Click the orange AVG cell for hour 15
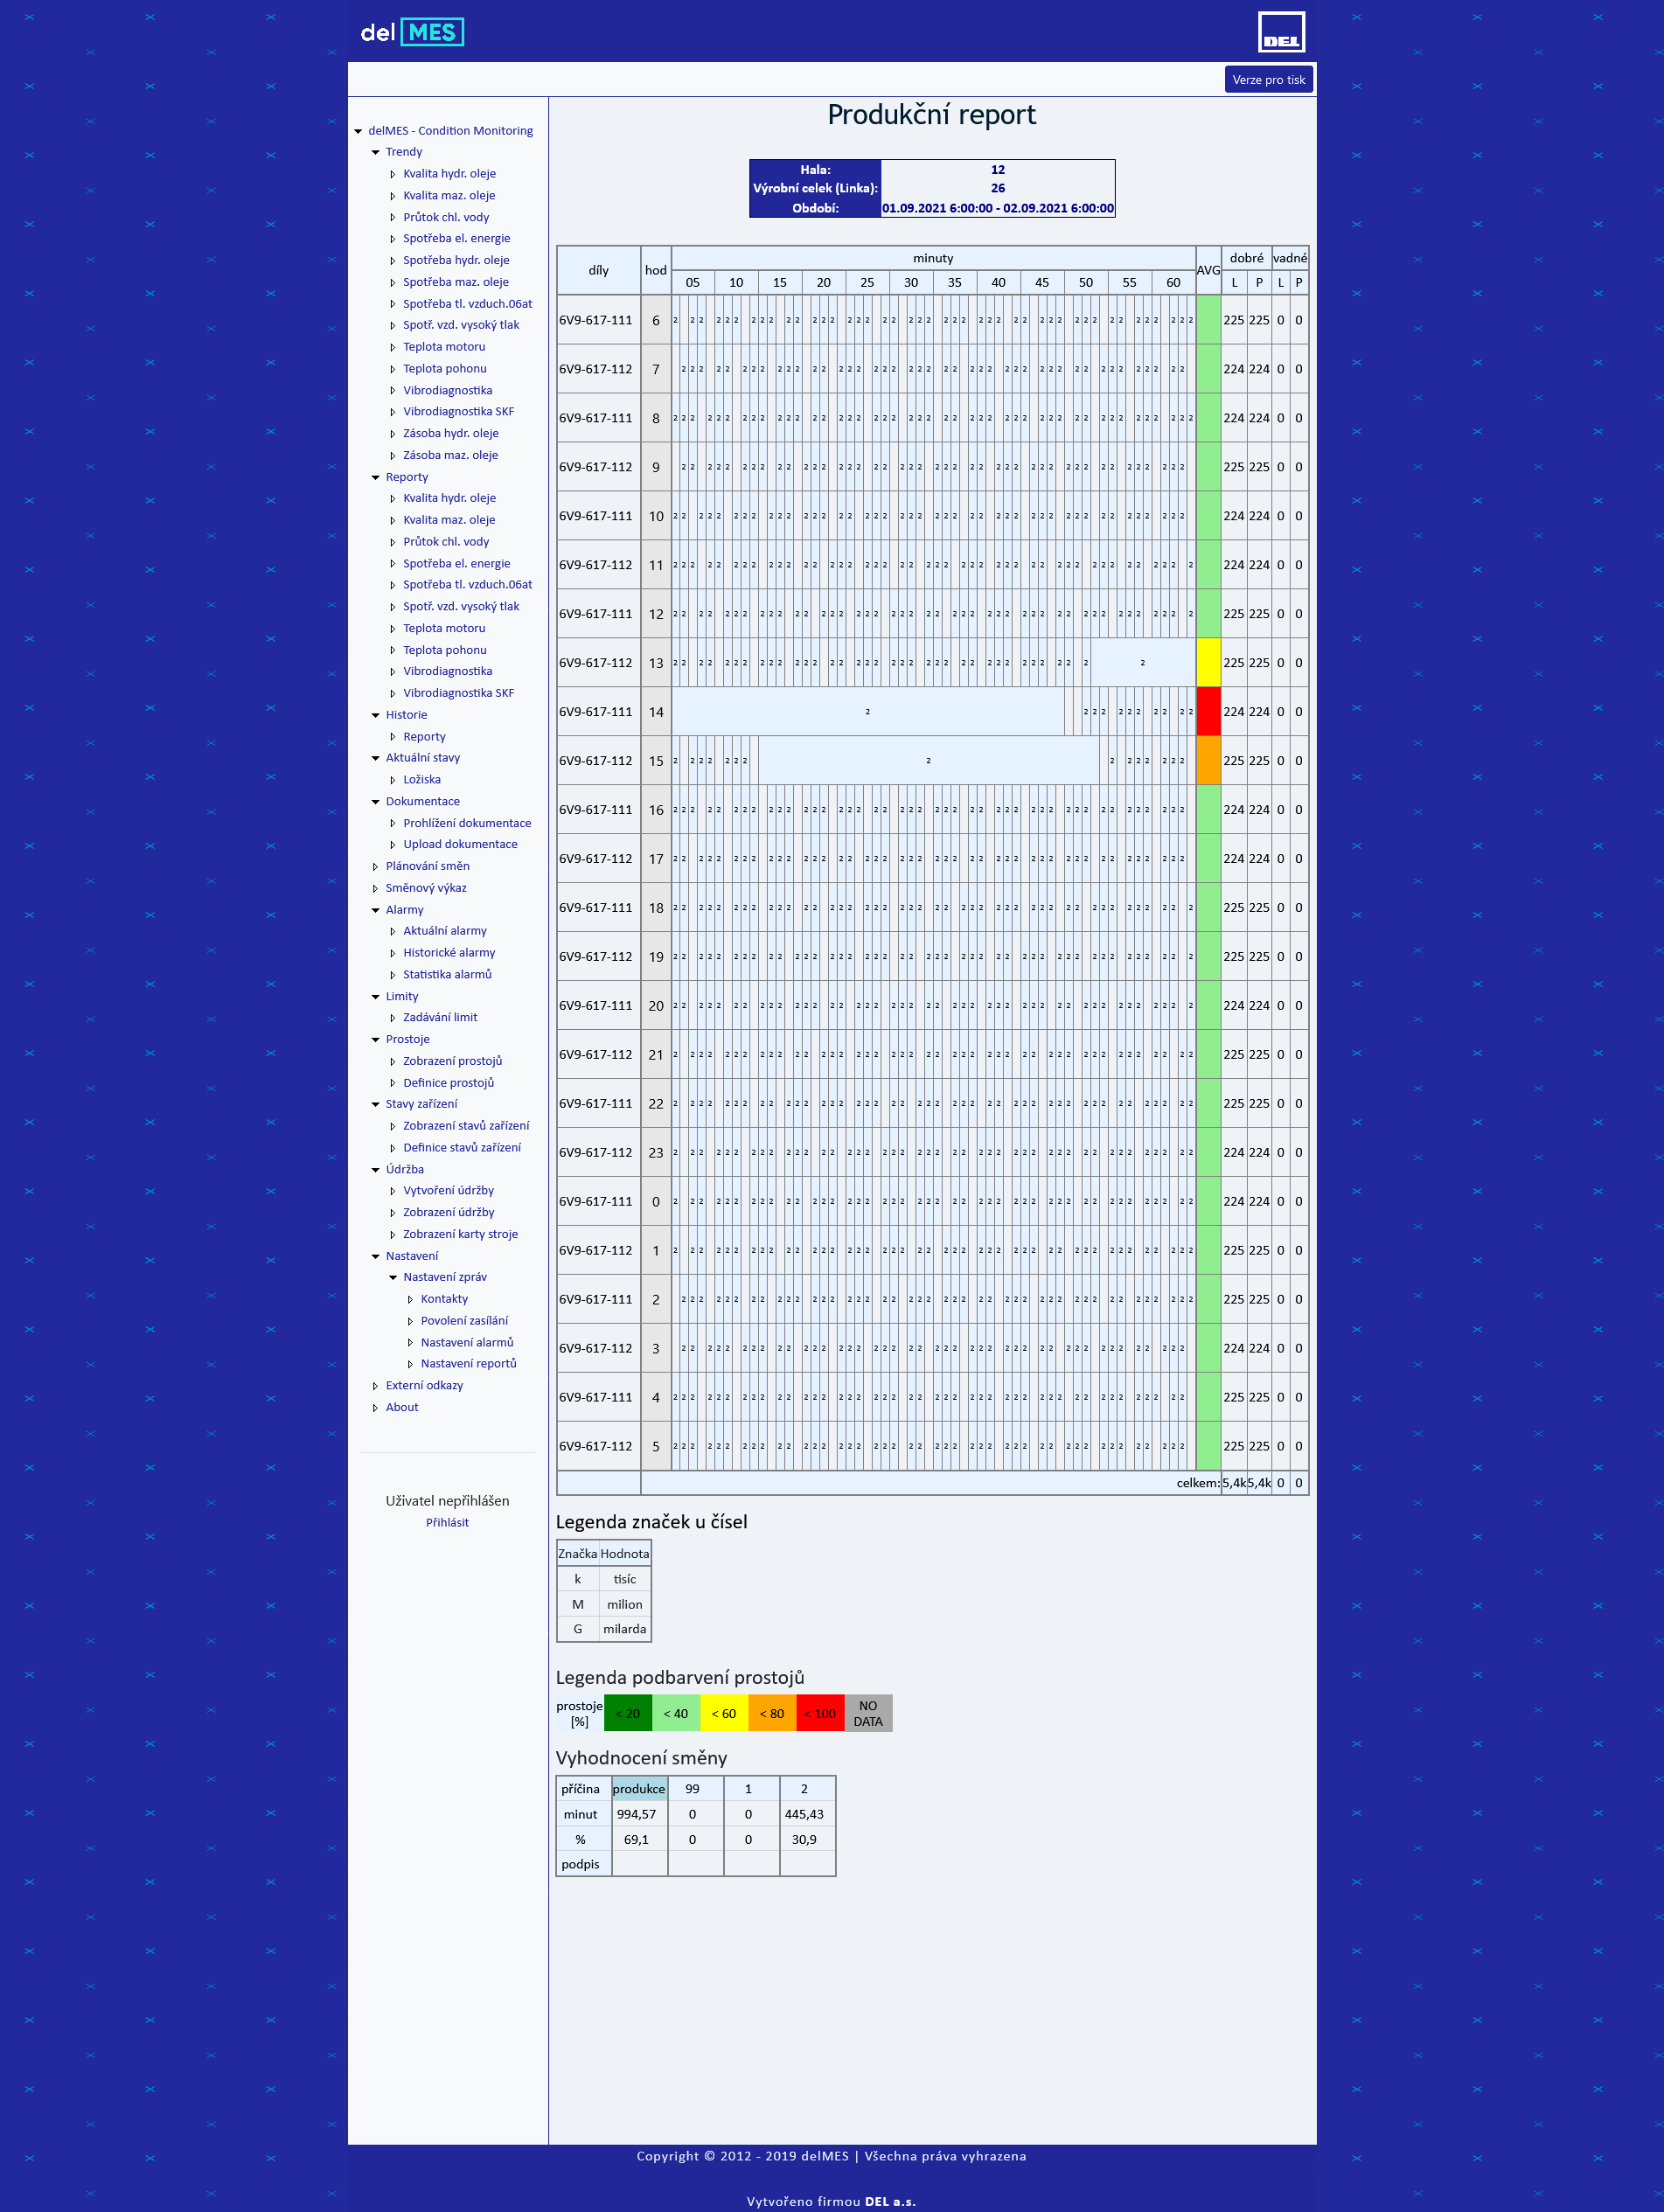1664x2212 pixels. (x=1208, y=760)
